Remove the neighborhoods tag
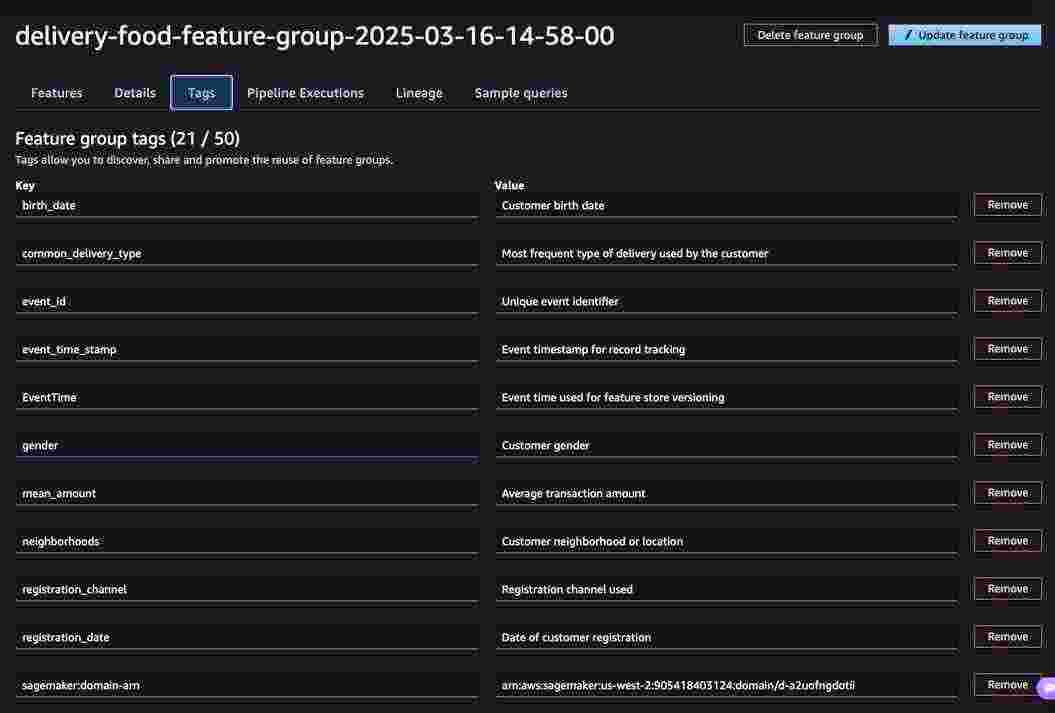The height and width of the screenshot is (713, 1055). 1007,541
